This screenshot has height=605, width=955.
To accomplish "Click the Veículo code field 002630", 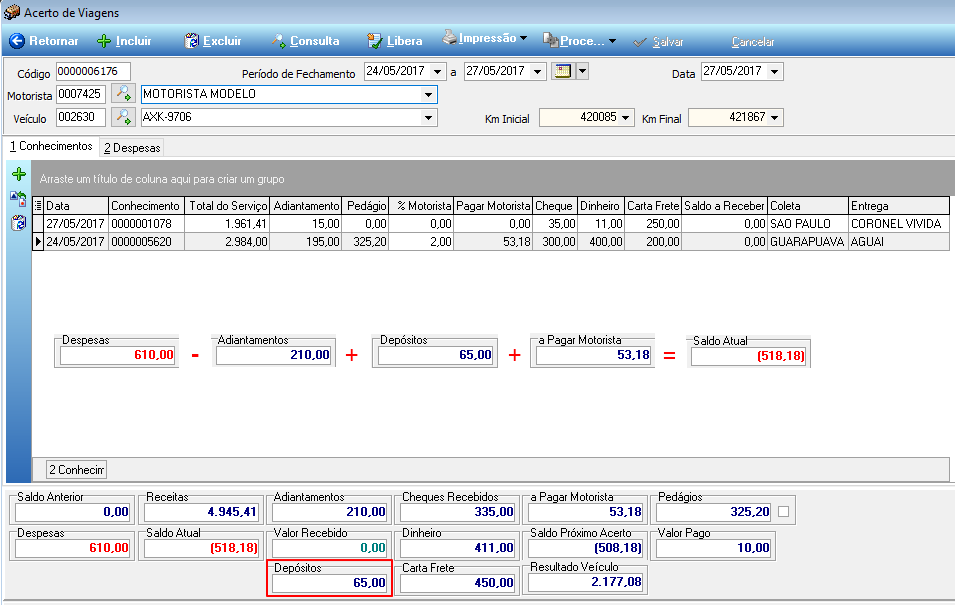I will point(81,116).
